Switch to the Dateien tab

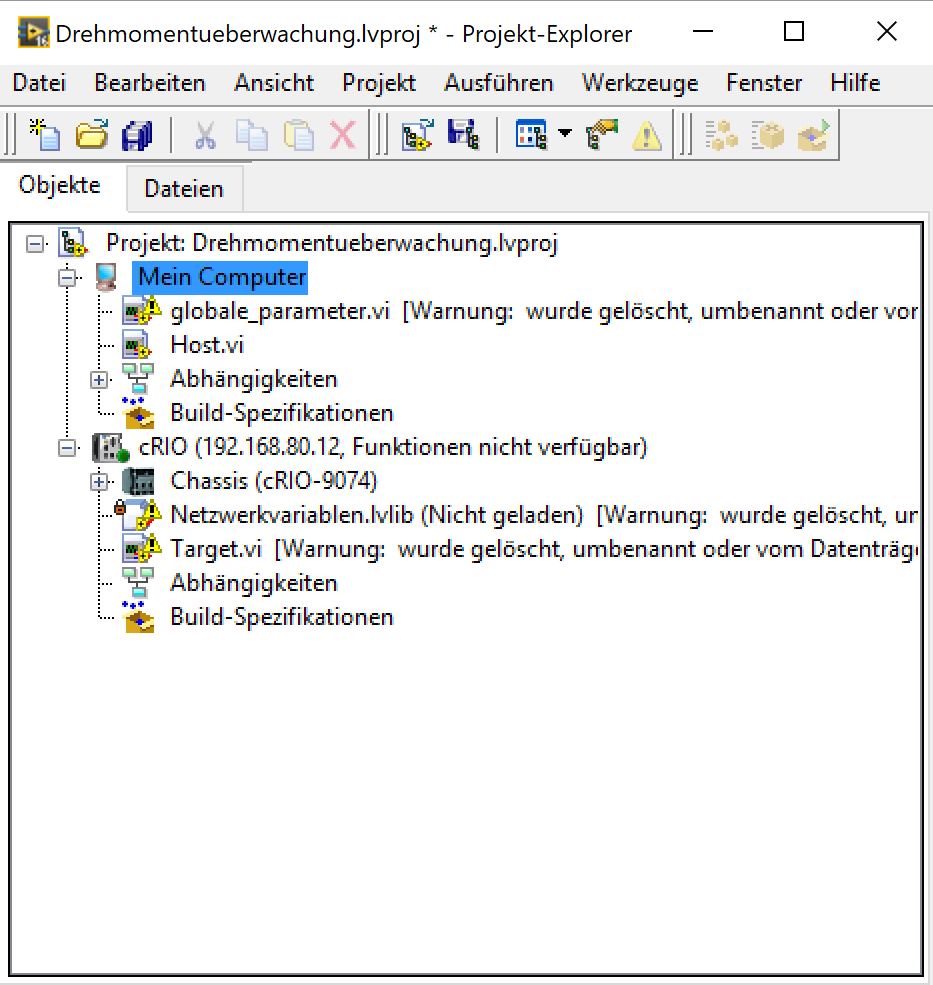click(x=184, y=188)
